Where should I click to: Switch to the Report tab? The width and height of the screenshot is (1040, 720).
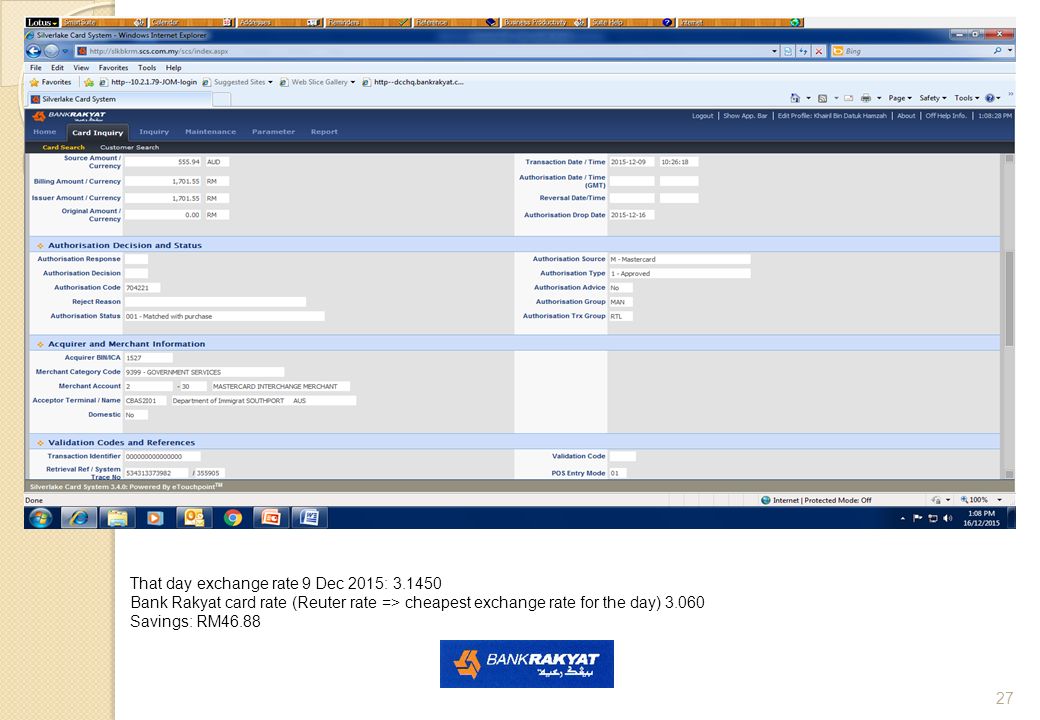(x=324, y=132)
